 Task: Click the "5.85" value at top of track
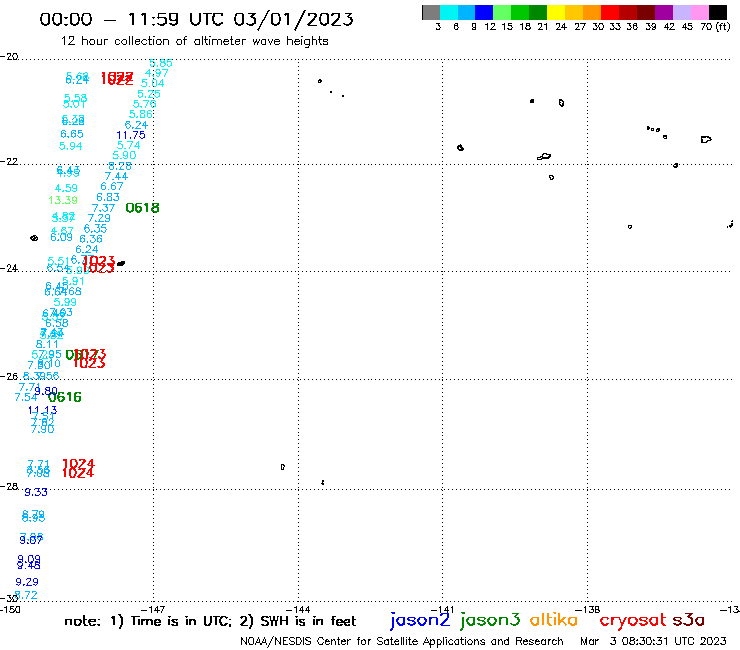pyautogui.click(x=160, y=63)
